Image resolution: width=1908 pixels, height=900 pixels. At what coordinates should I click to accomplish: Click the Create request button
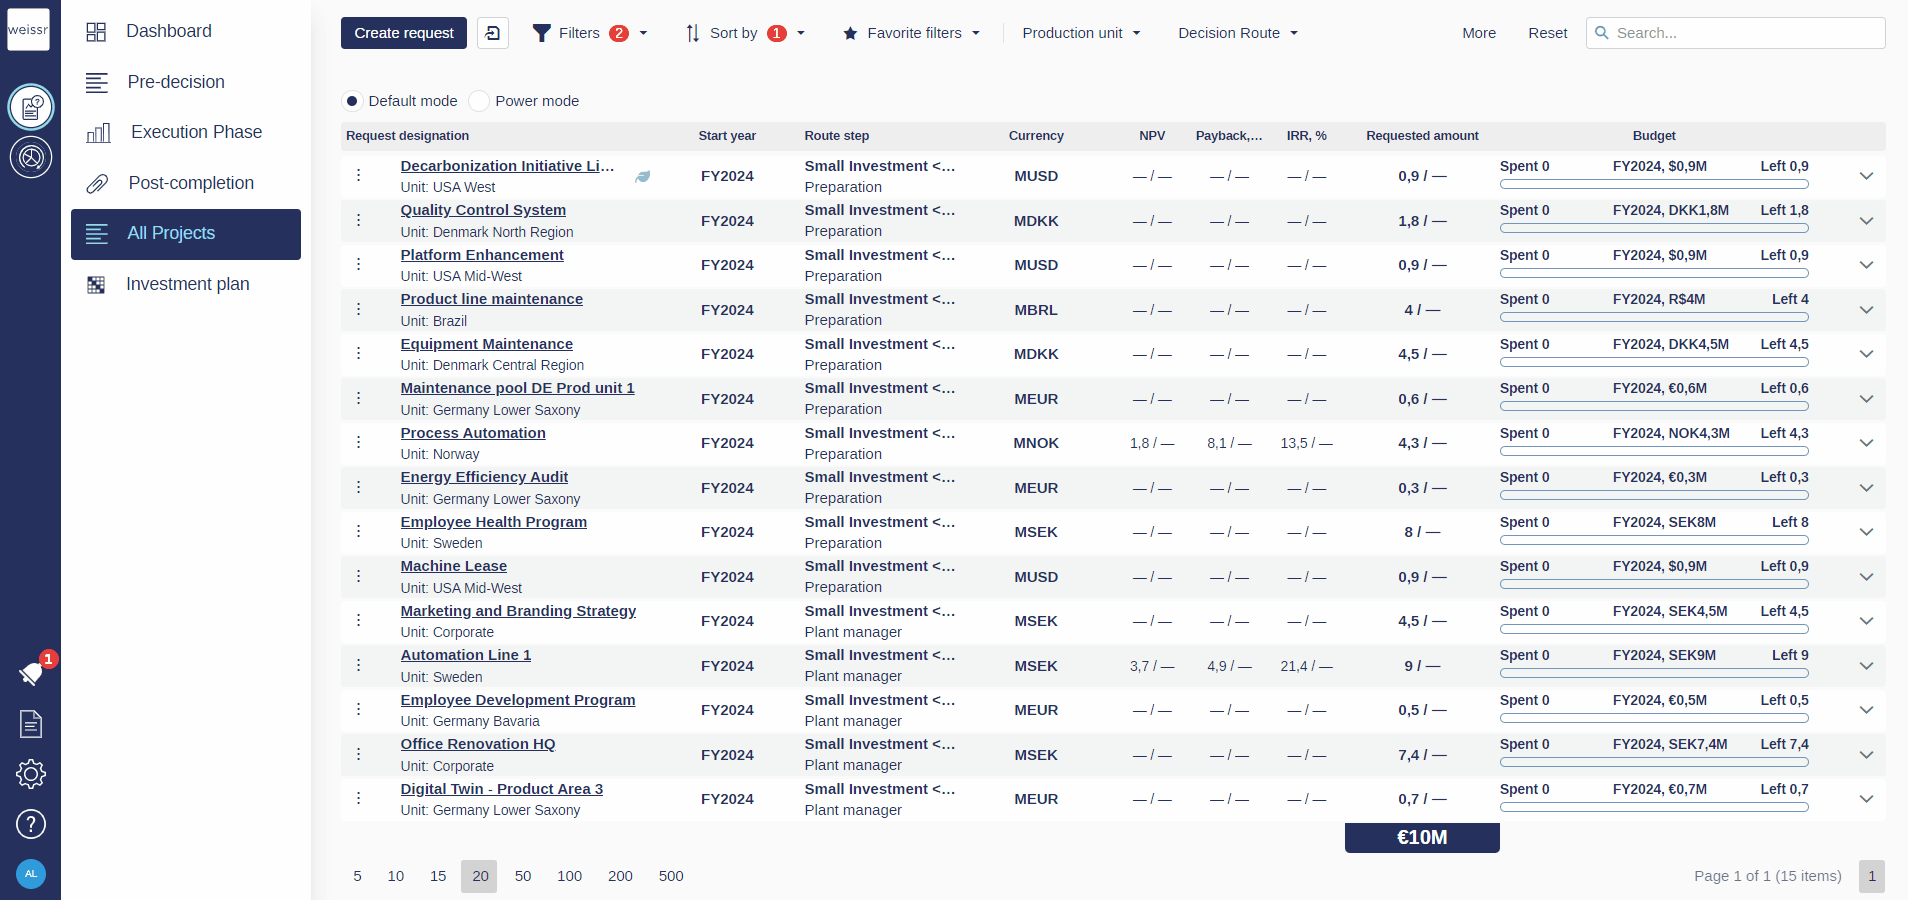click(403, 33)
